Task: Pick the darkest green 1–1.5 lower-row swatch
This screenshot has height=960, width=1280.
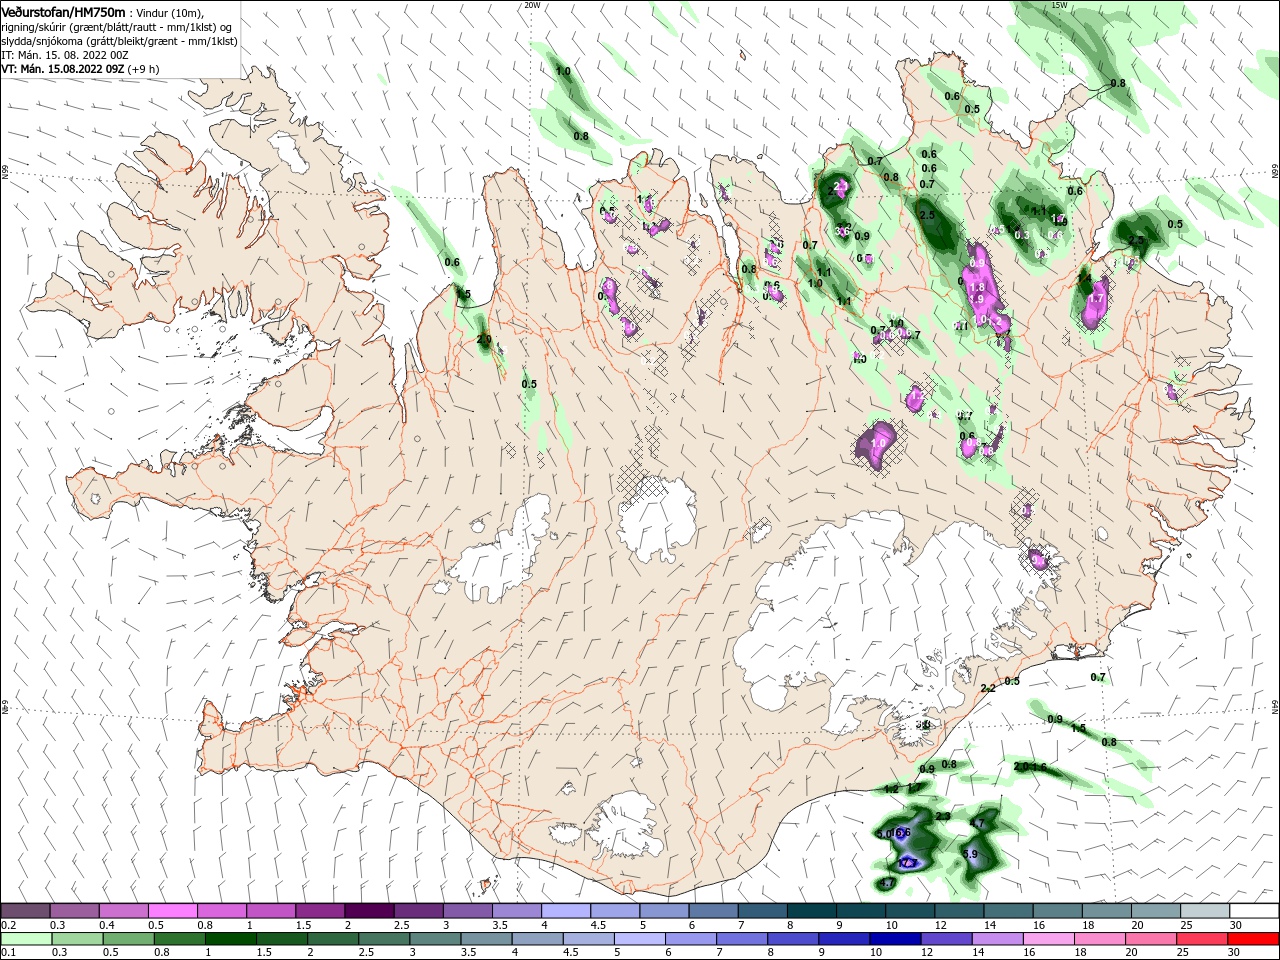Action: [x=230, y=939]
